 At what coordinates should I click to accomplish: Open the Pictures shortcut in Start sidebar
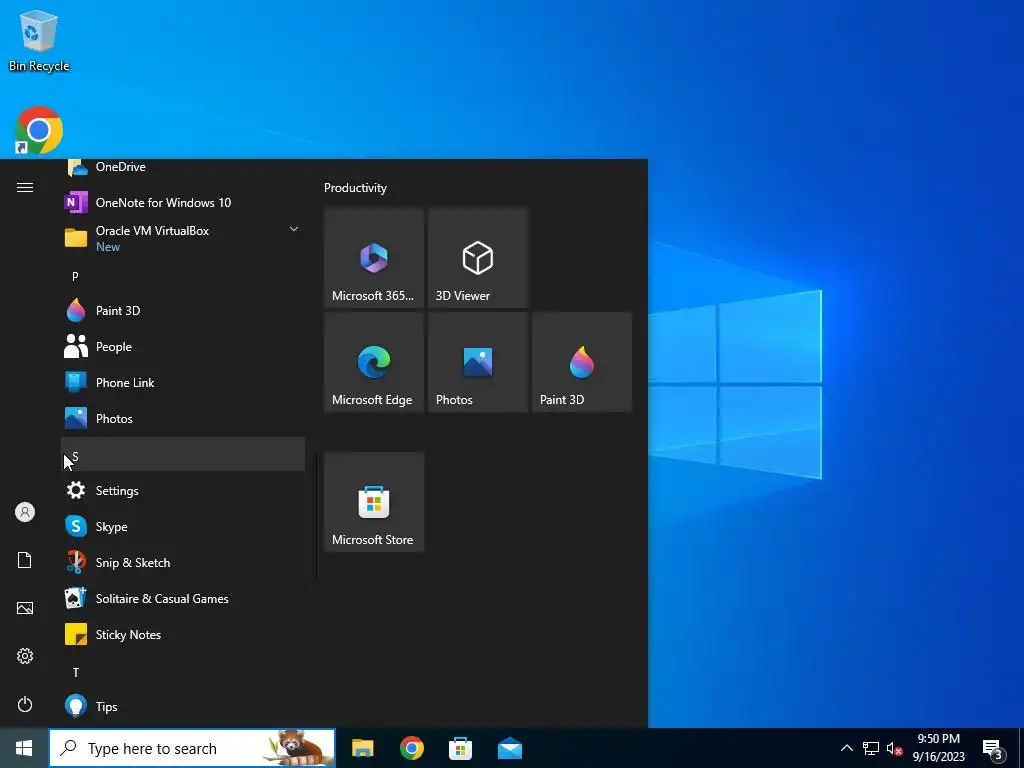pyautogui.click(x=25, y=608)
